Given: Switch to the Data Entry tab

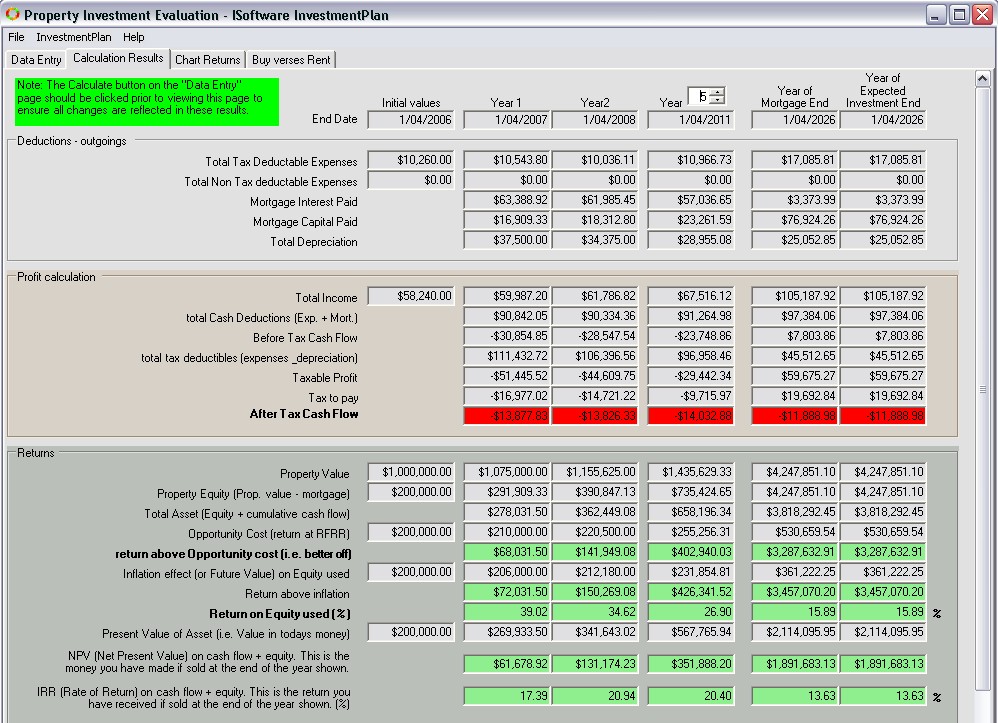Looking at the screenshot, I should click(36, 60).
